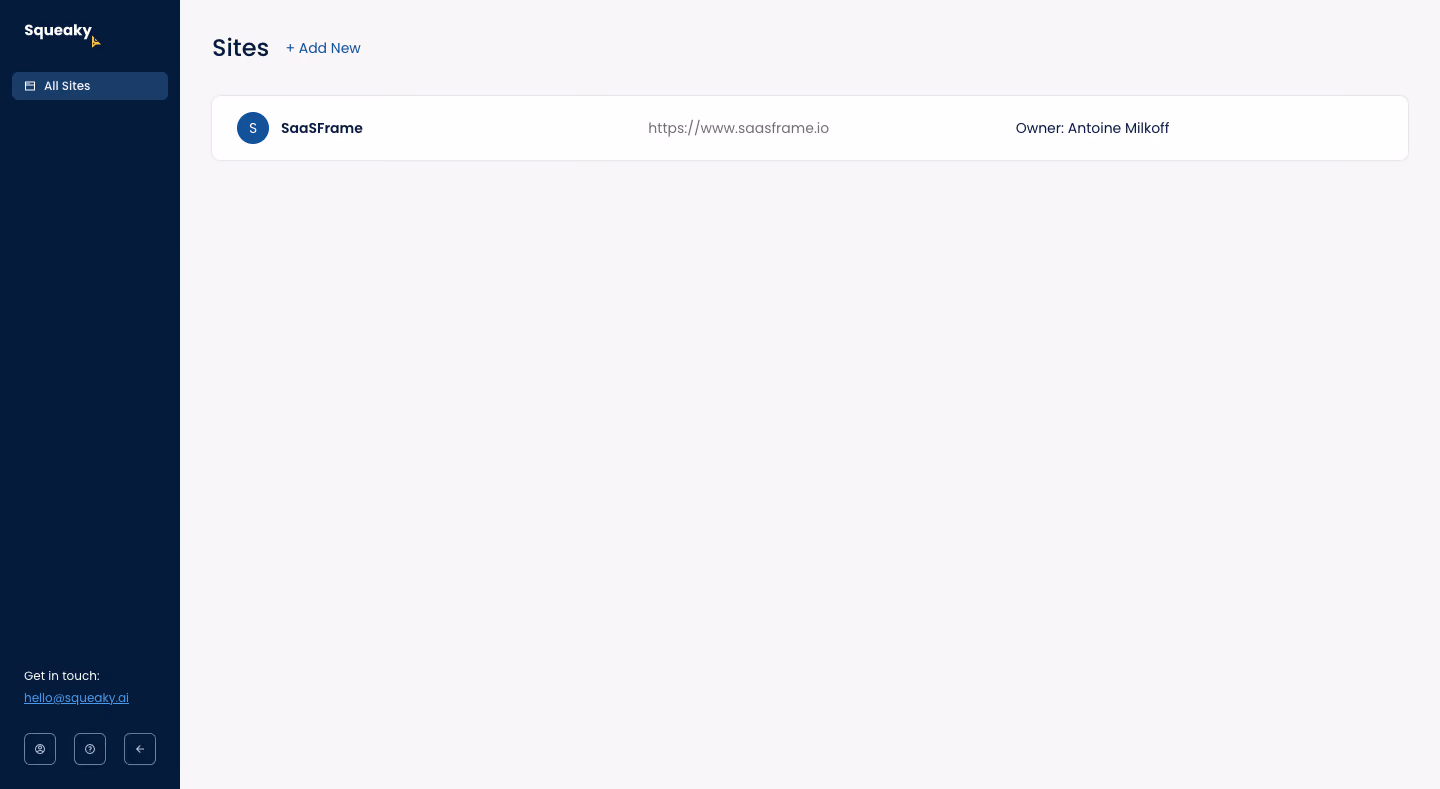Open the SaaSFrame site name
1440x789 pixels.
pos(322,128)
